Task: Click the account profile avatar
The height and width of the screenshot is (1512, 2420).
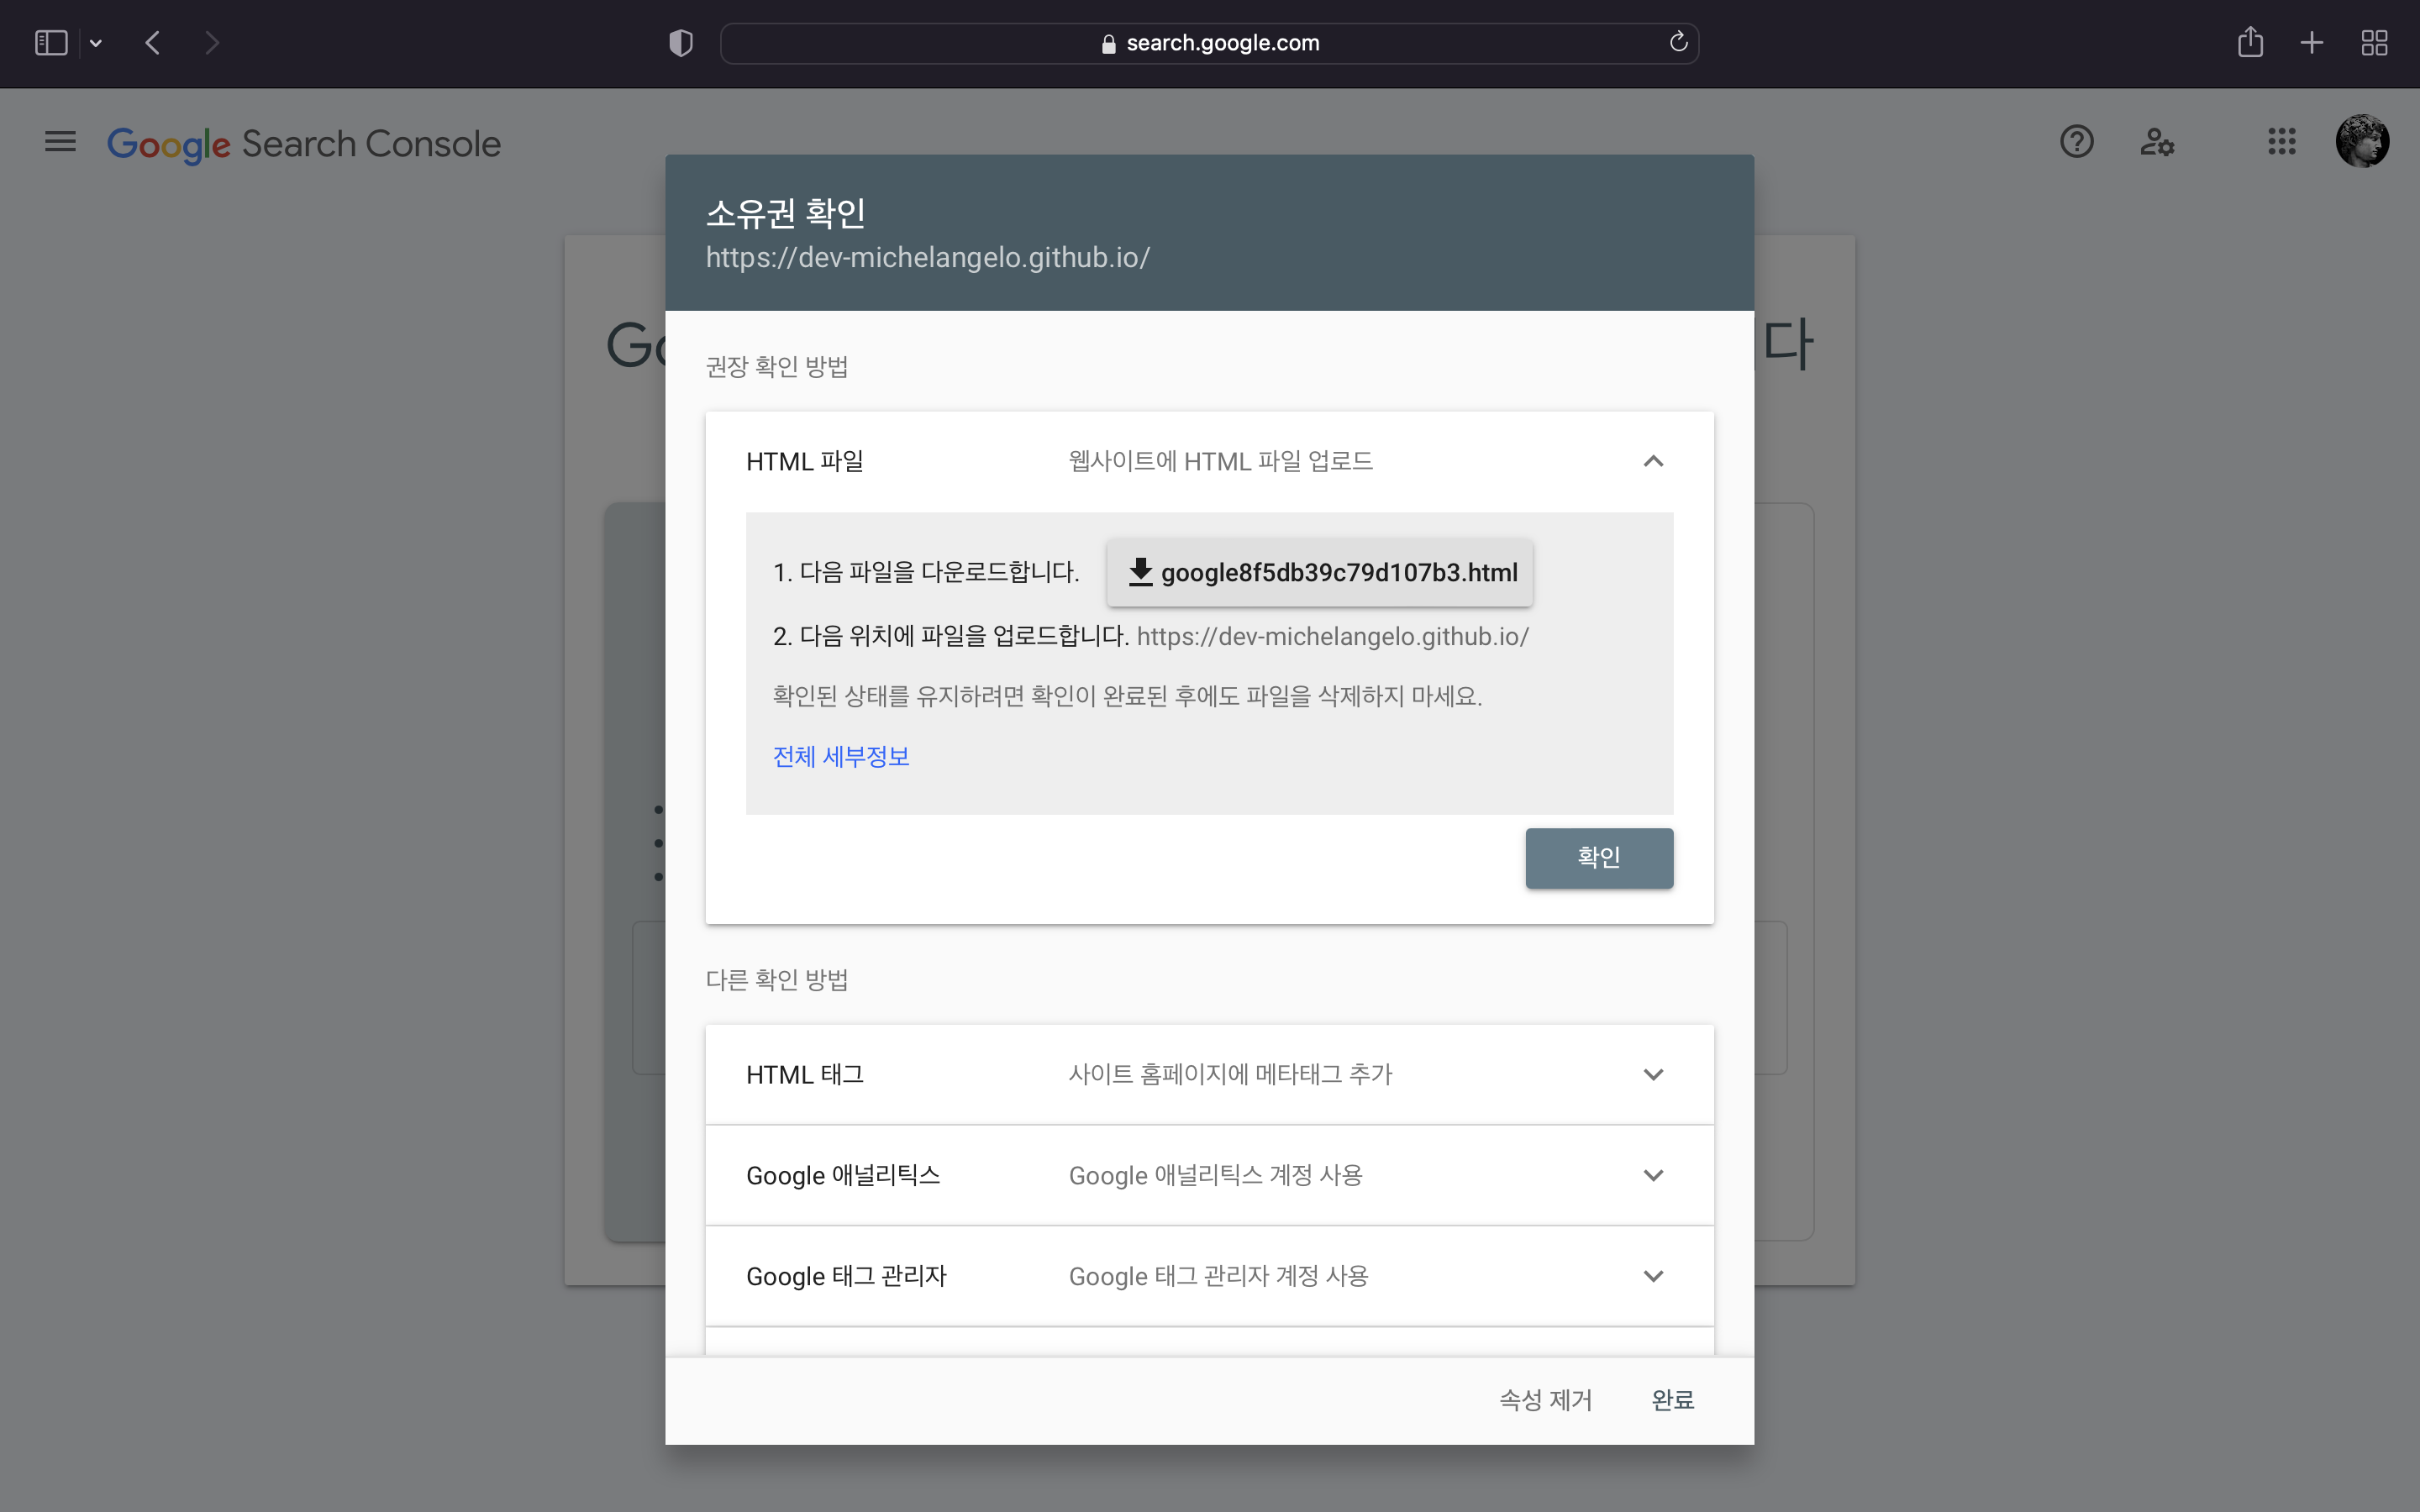Action: coord(2362,142)
